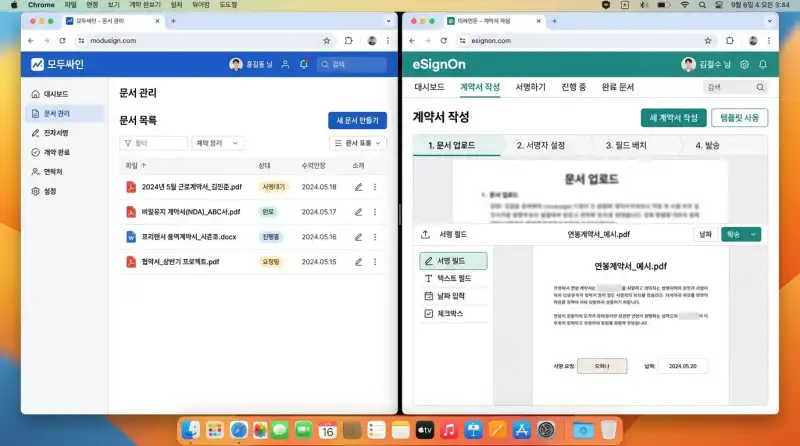Click the 서명 요청 signature box in the document
The height and width of the screenshot is (446, 800).
point(602,366)
